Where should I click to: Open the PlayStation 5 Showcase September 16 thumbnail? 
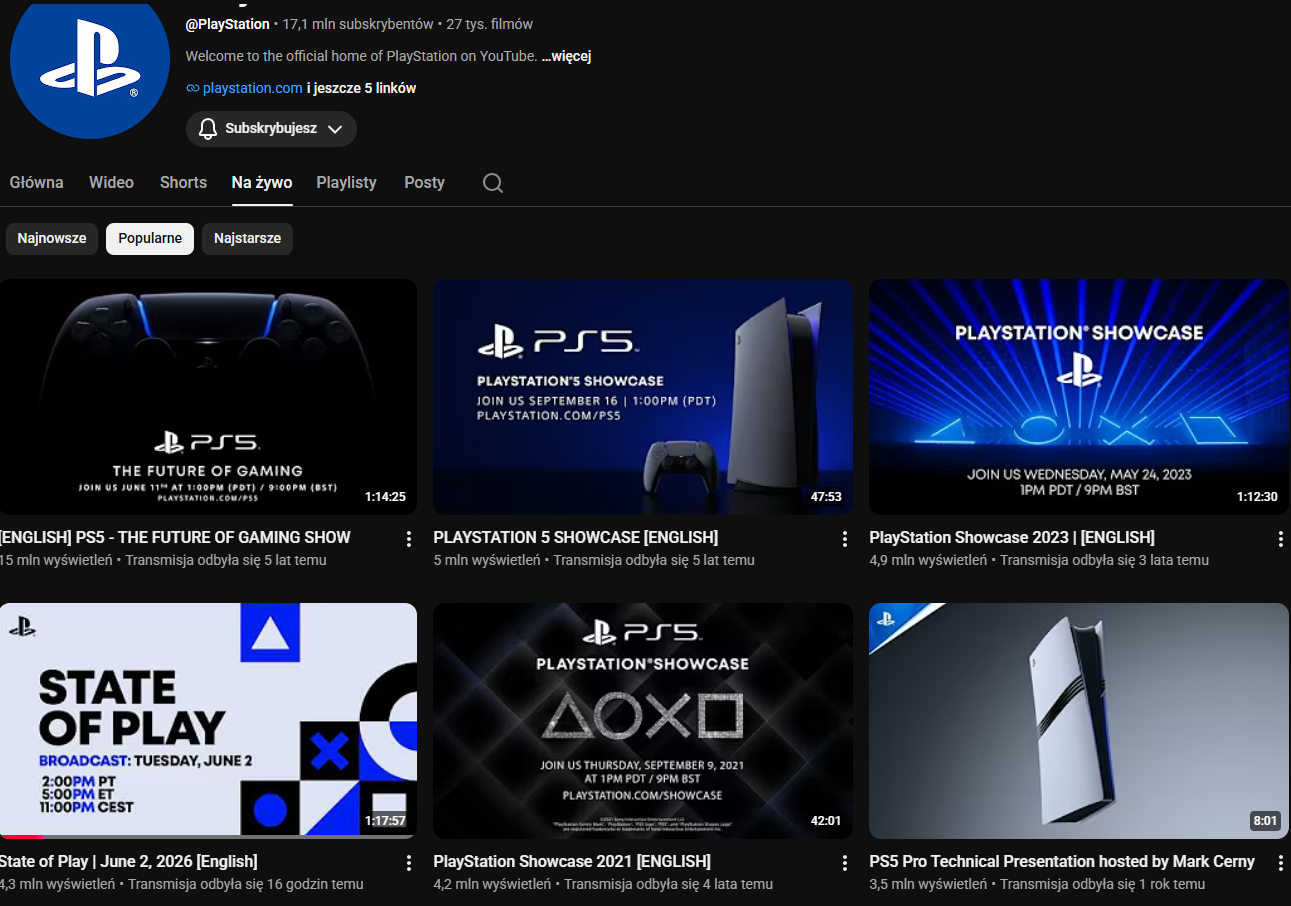(x=643, y=397)
